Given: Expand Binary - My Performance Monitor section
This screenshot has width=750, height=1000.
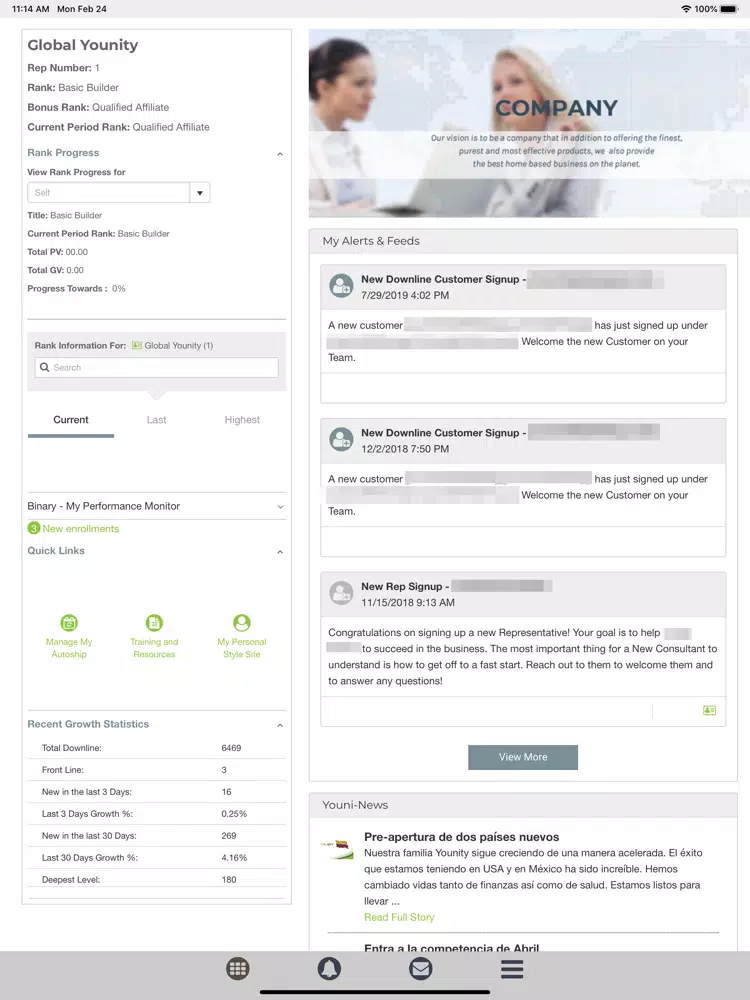Looking at the screenshot, I should click(280, 507).
